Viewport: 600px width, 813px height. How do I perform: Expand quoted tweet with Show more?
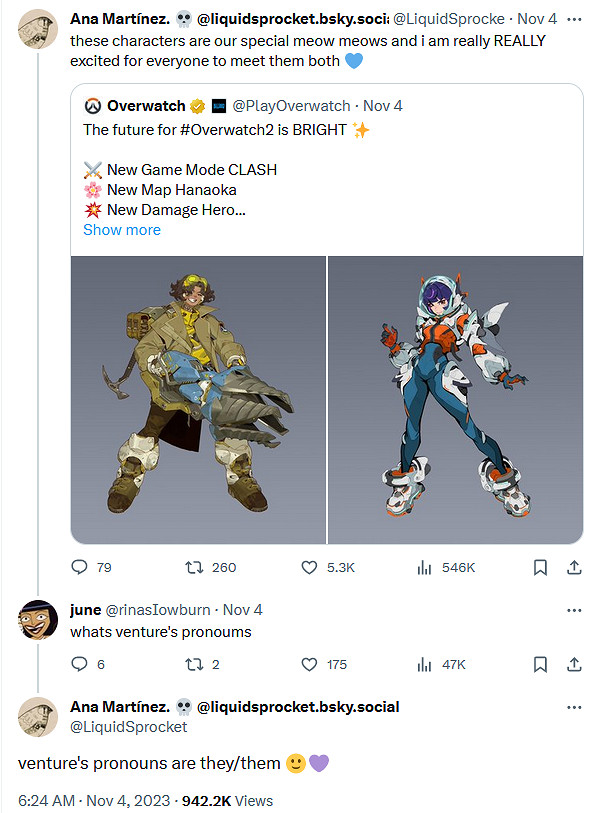(x=122, y=230)
